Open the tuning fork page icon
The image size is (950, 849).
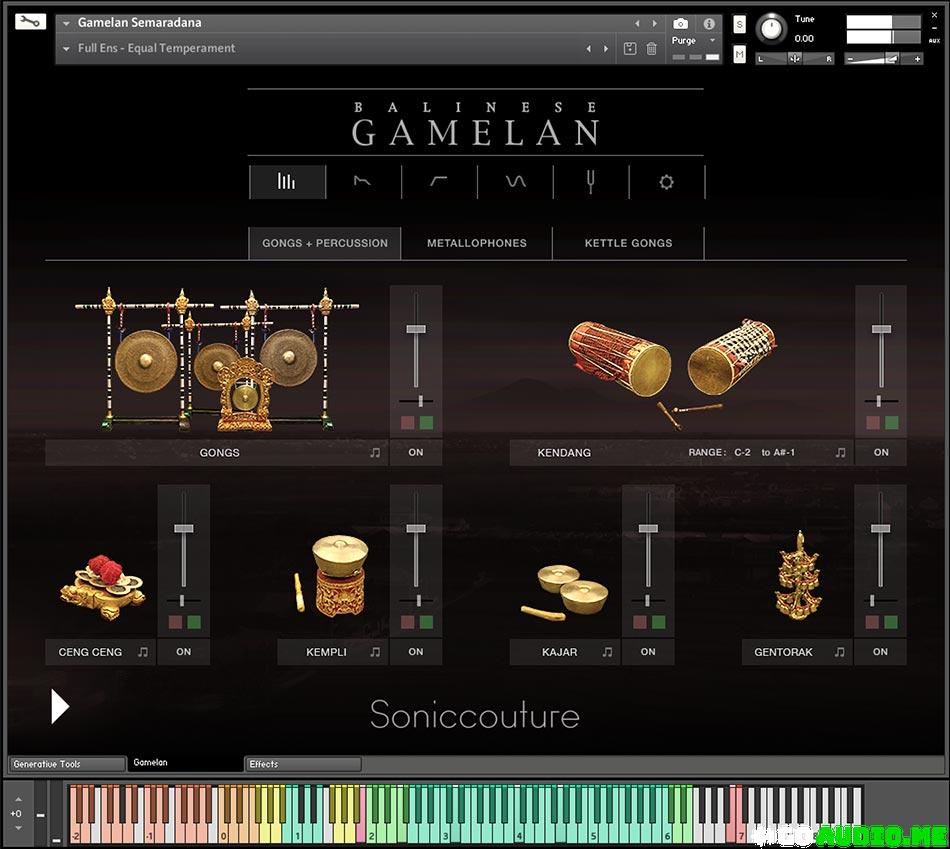(591, 182)
